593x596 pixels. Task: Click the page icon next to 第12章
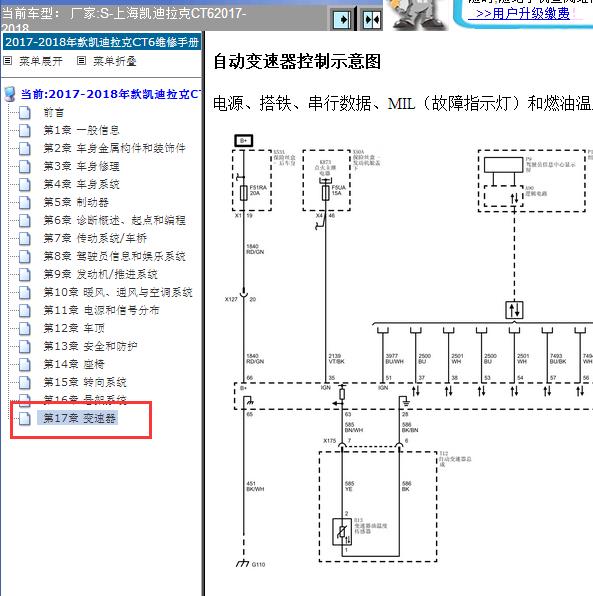point(25,328)
